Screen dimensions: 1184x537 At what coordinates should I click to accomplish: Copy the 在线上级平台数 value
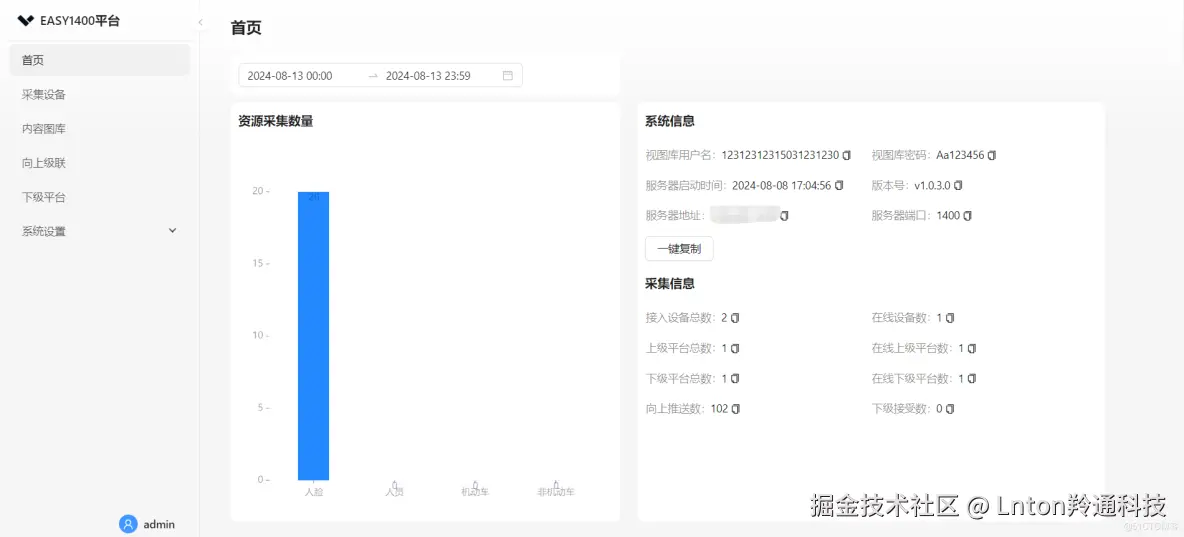click(x=972, y=348)
